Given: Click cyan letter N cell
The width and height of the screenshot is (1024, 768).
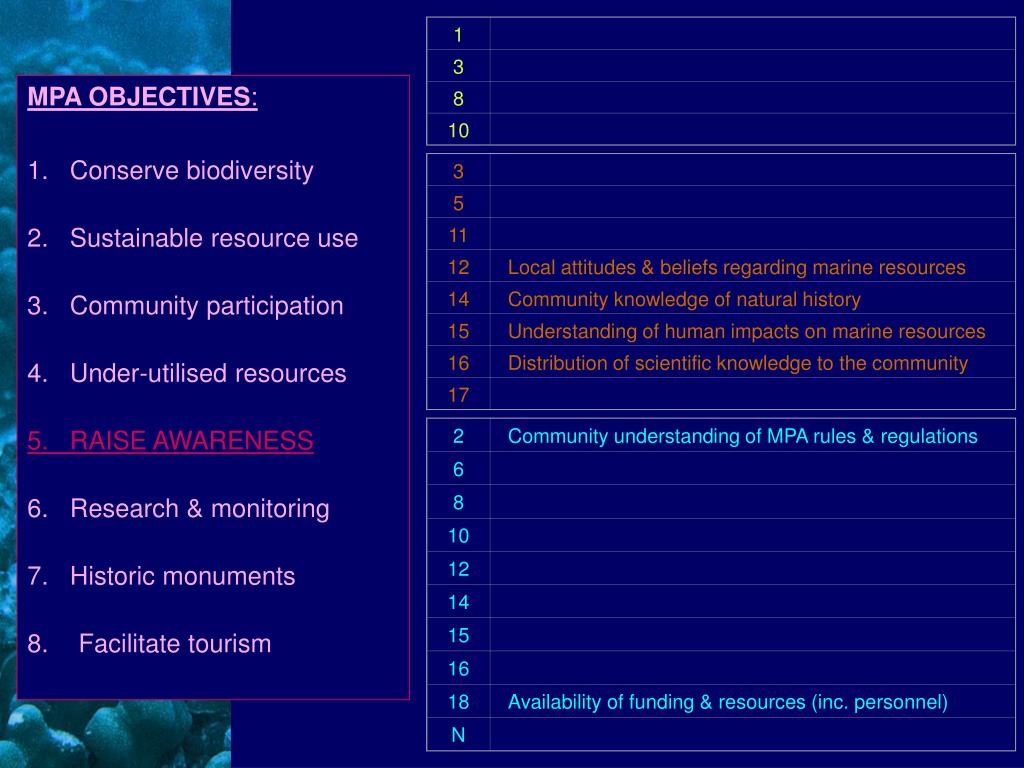Looking at the screenshot, I should pyautogui.click(x=458, y=735).
